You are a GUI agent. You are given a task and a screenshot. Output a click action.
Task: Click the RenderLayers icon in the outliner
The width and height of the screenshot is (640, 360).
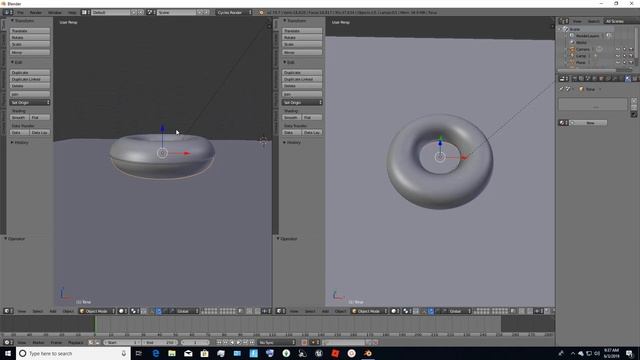point(572,36)
